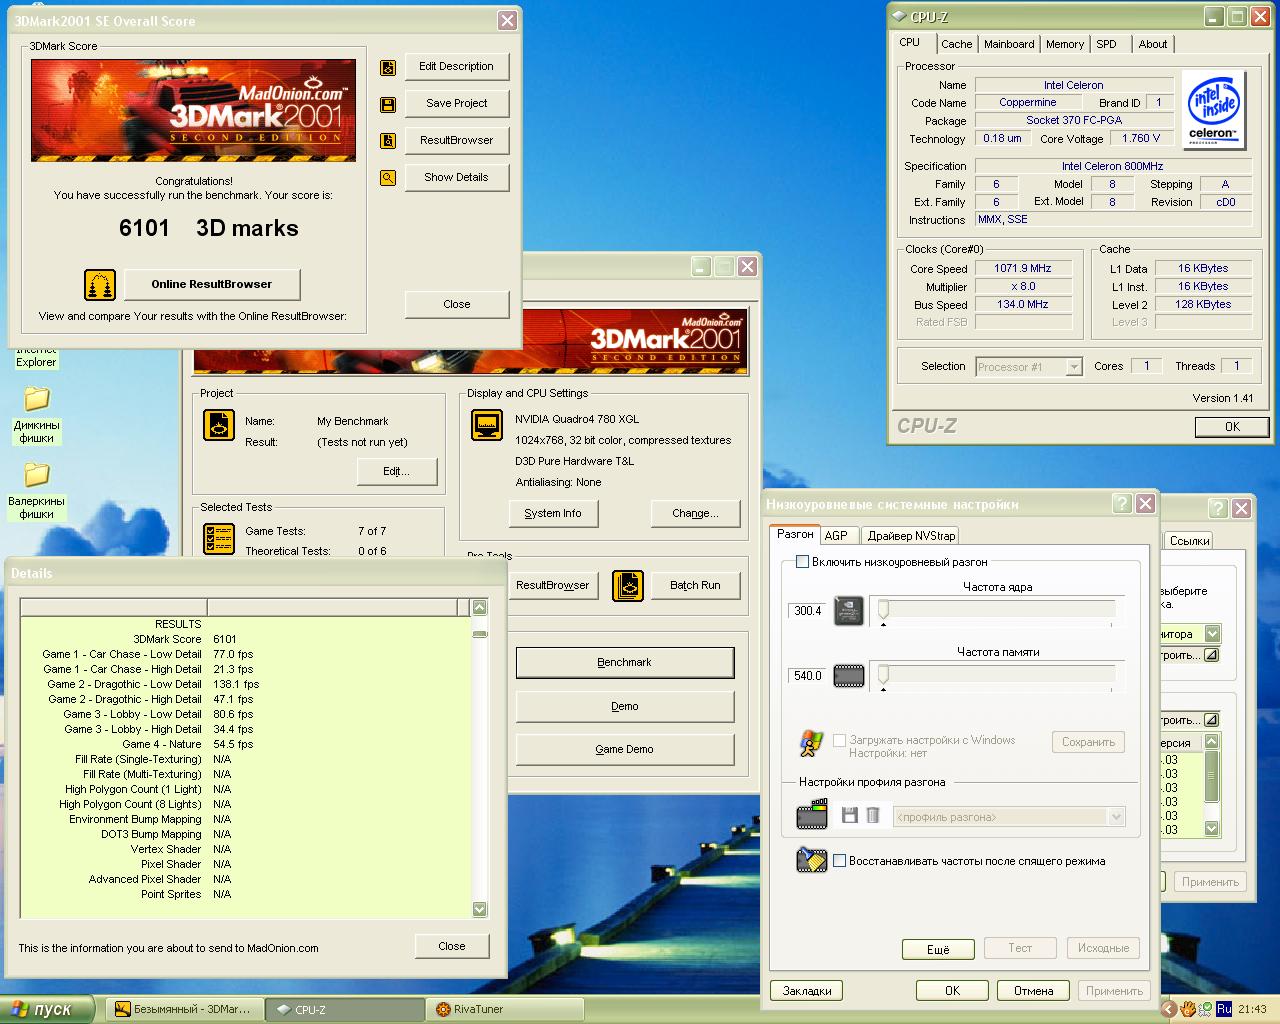Open the monitor dropdown in background RivaTuner window

coord(1212,634)
